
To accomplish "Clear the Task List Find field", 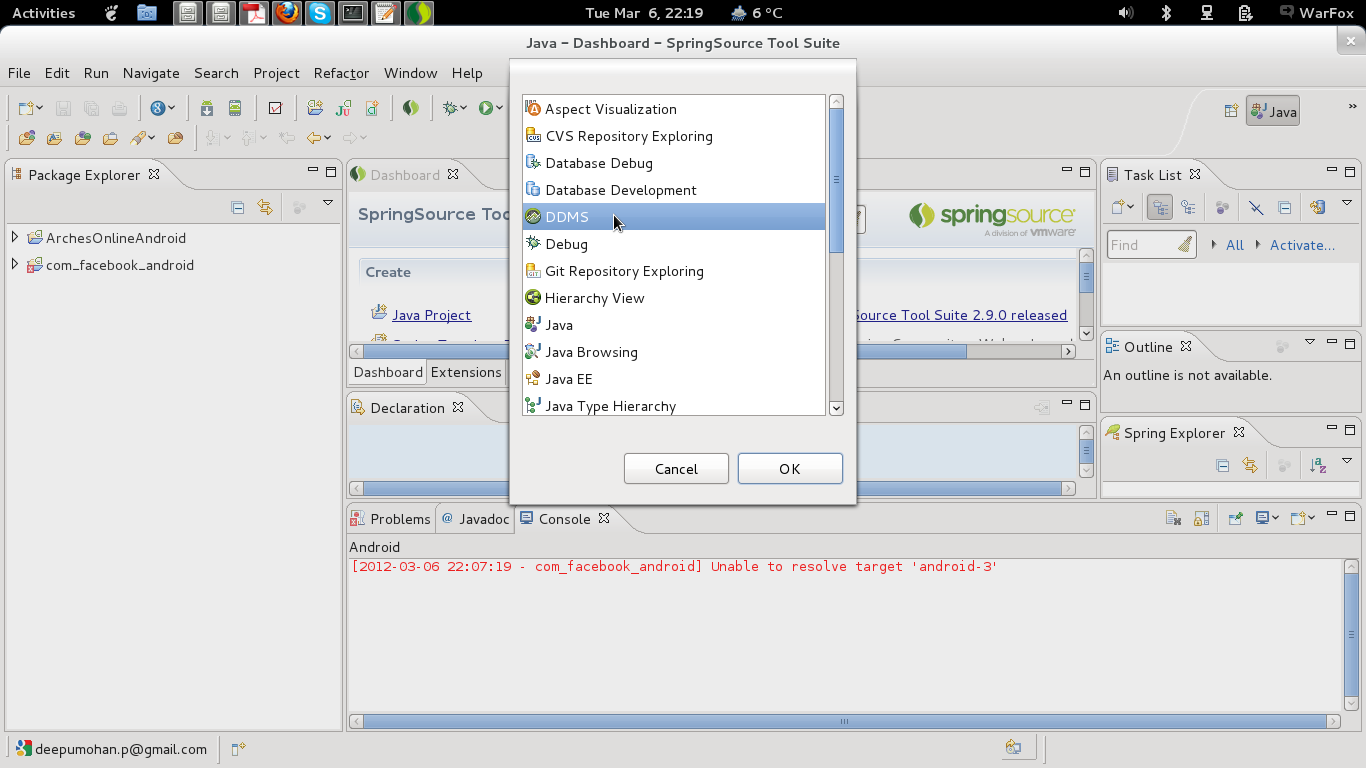I will click(x=1185, y=244).
